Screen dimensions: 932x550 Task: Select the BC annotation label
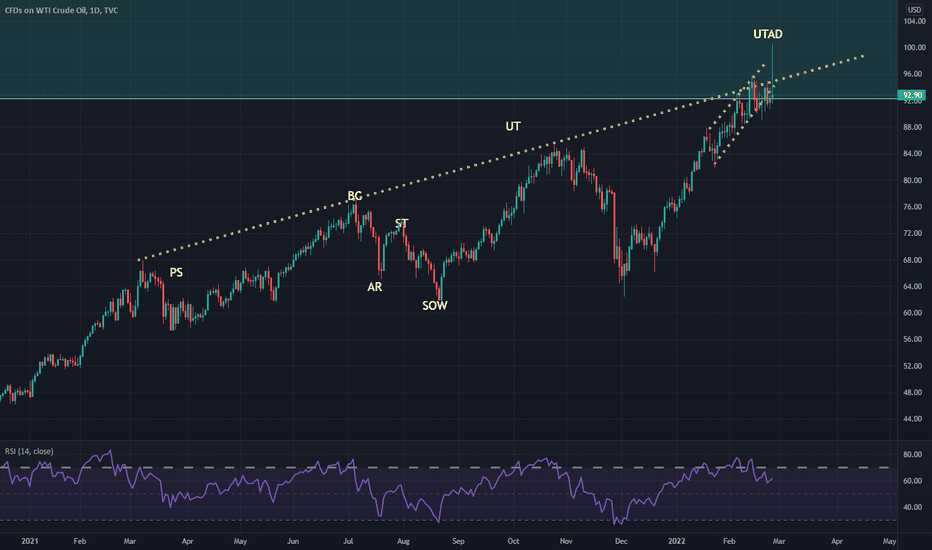coord(354,196)
